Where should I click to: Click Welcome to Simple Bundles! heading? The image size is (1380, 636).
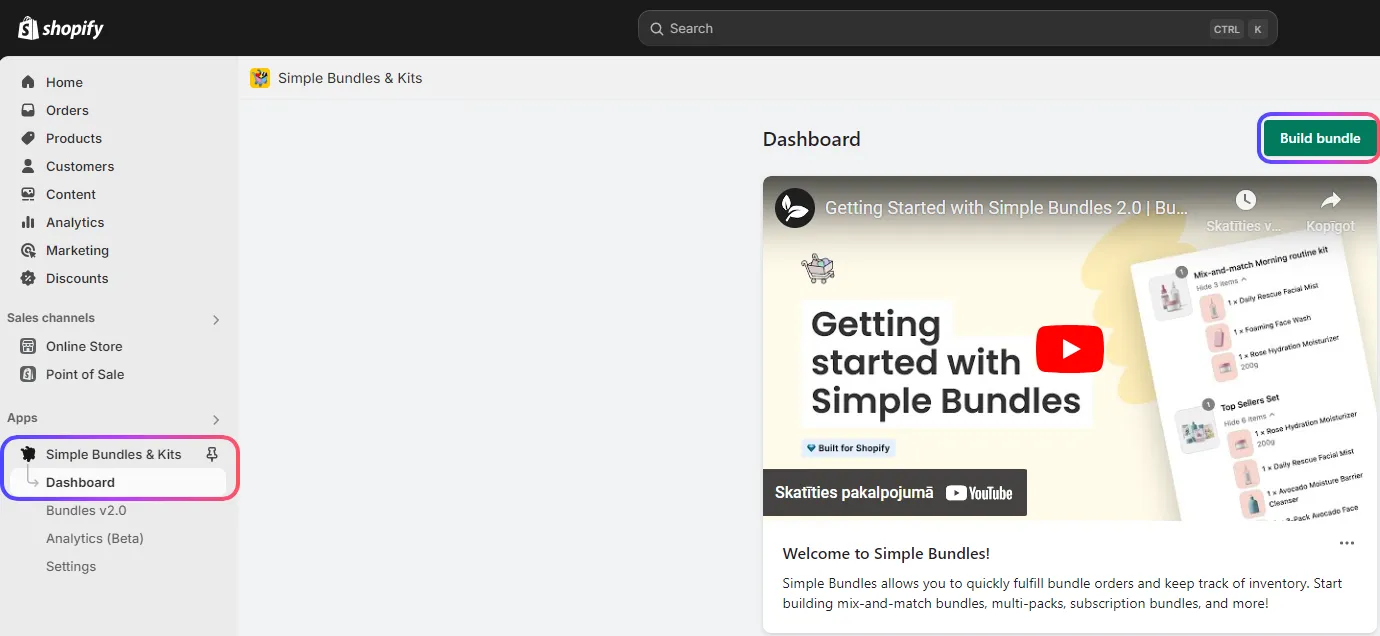click(x=886, y=553)
